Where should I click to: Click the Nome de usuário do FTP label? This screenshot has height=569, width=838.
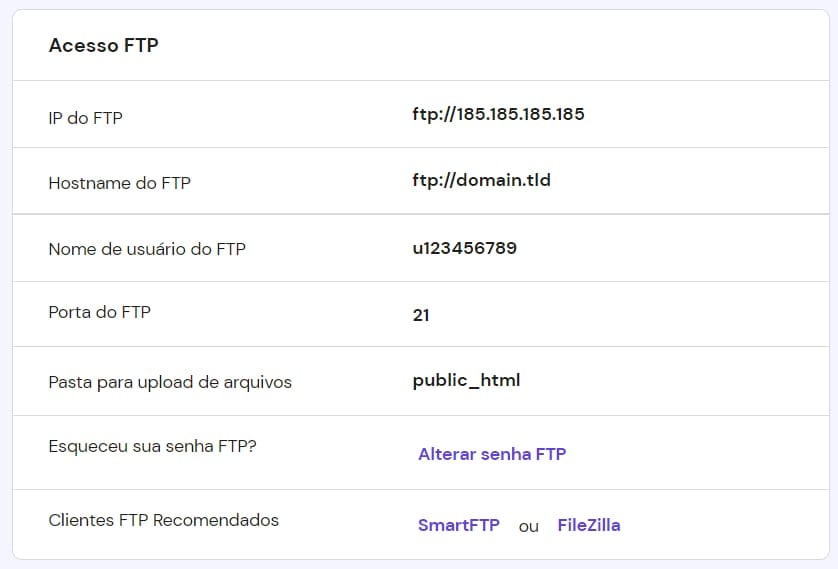[x=146, y=249]
